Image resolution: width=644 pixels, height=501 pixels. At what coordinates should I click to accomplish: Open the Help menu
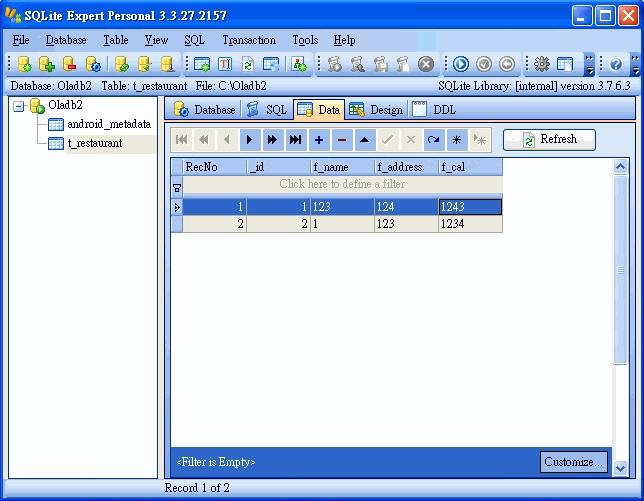[x=344, y=40]
